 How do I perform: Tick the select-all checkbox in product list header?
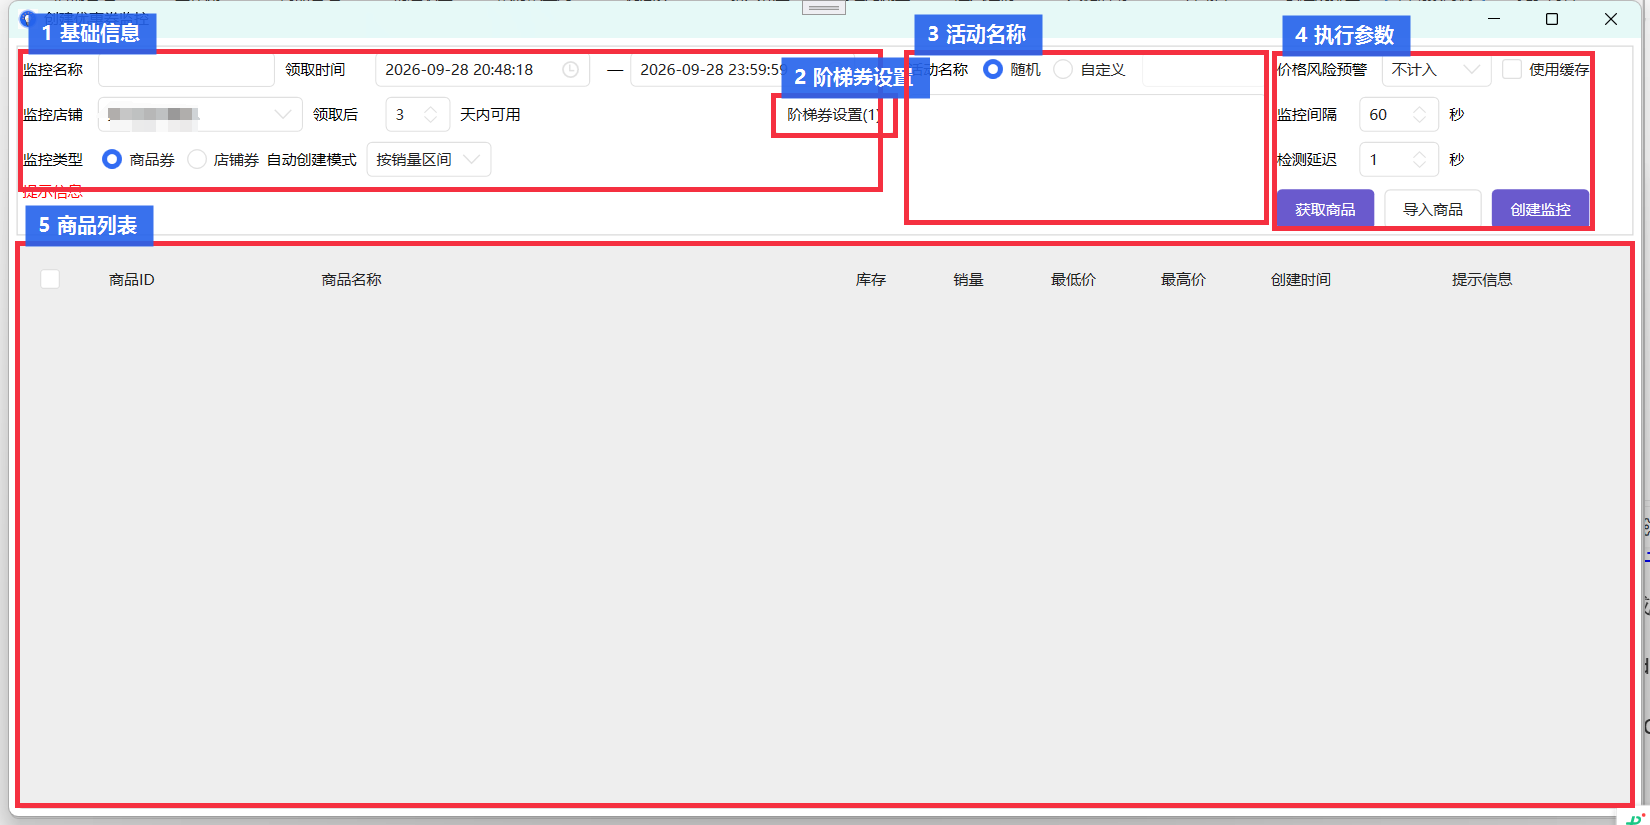[x=50, y=279]
